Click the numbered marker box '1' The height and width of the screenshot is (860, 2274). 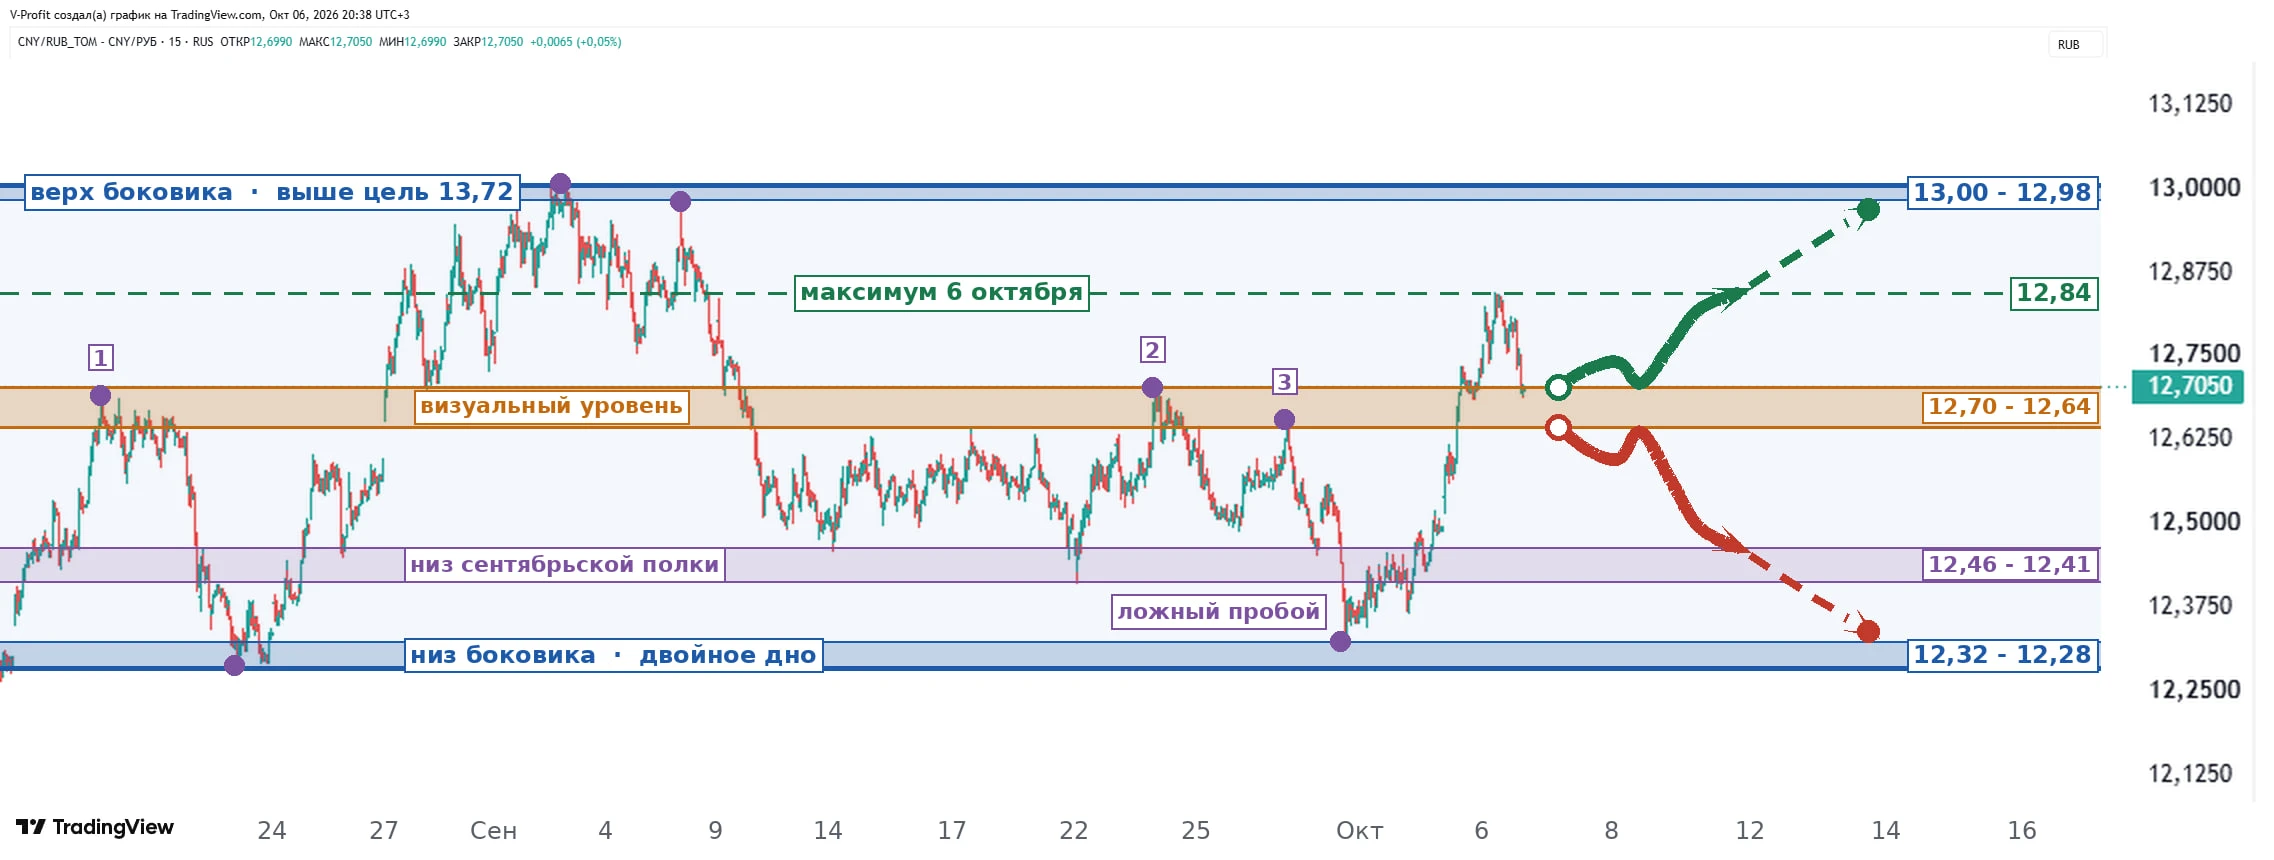(100, 358)
